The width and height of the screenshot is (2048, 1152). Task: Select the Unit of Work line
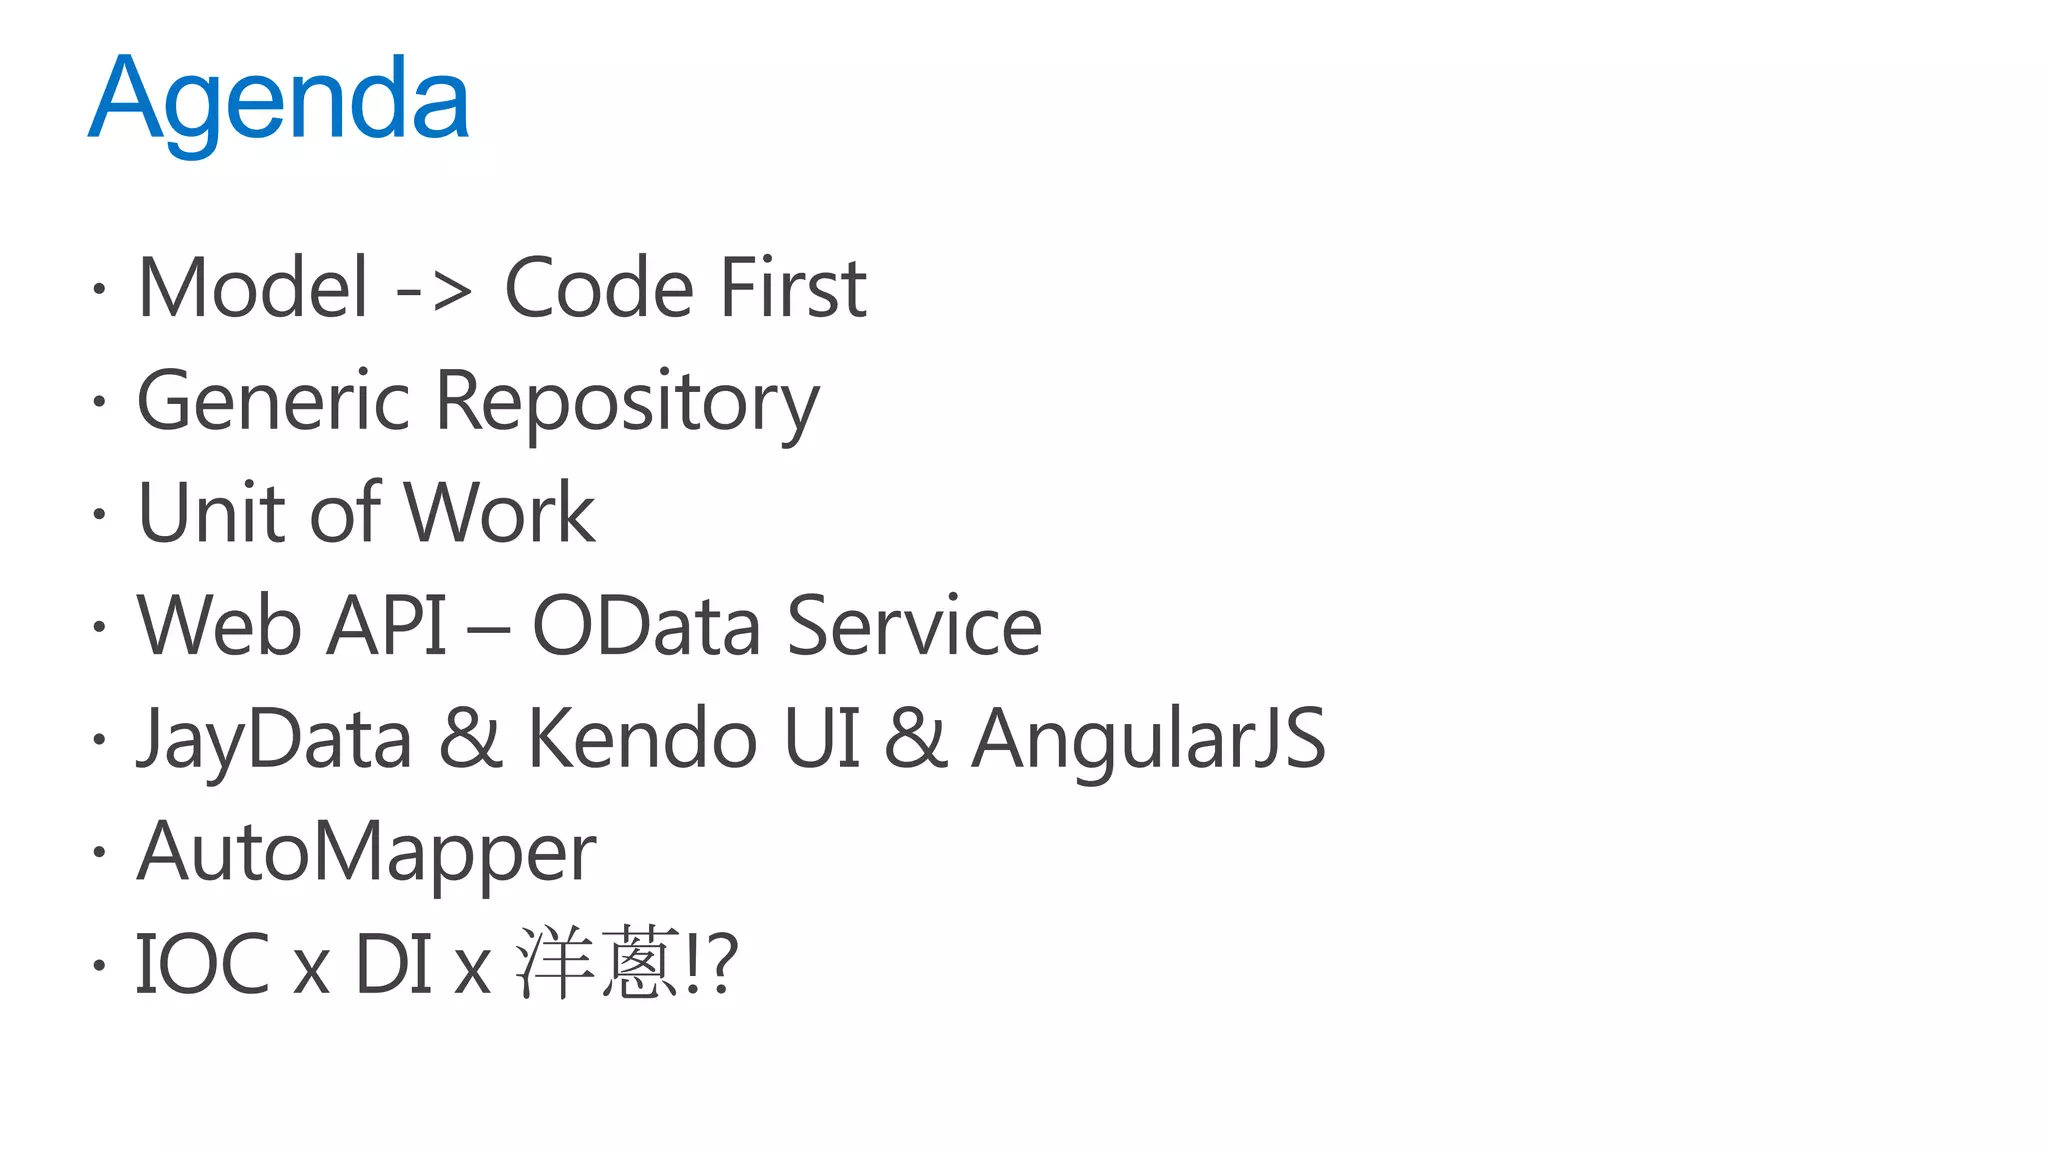(366, 513)
